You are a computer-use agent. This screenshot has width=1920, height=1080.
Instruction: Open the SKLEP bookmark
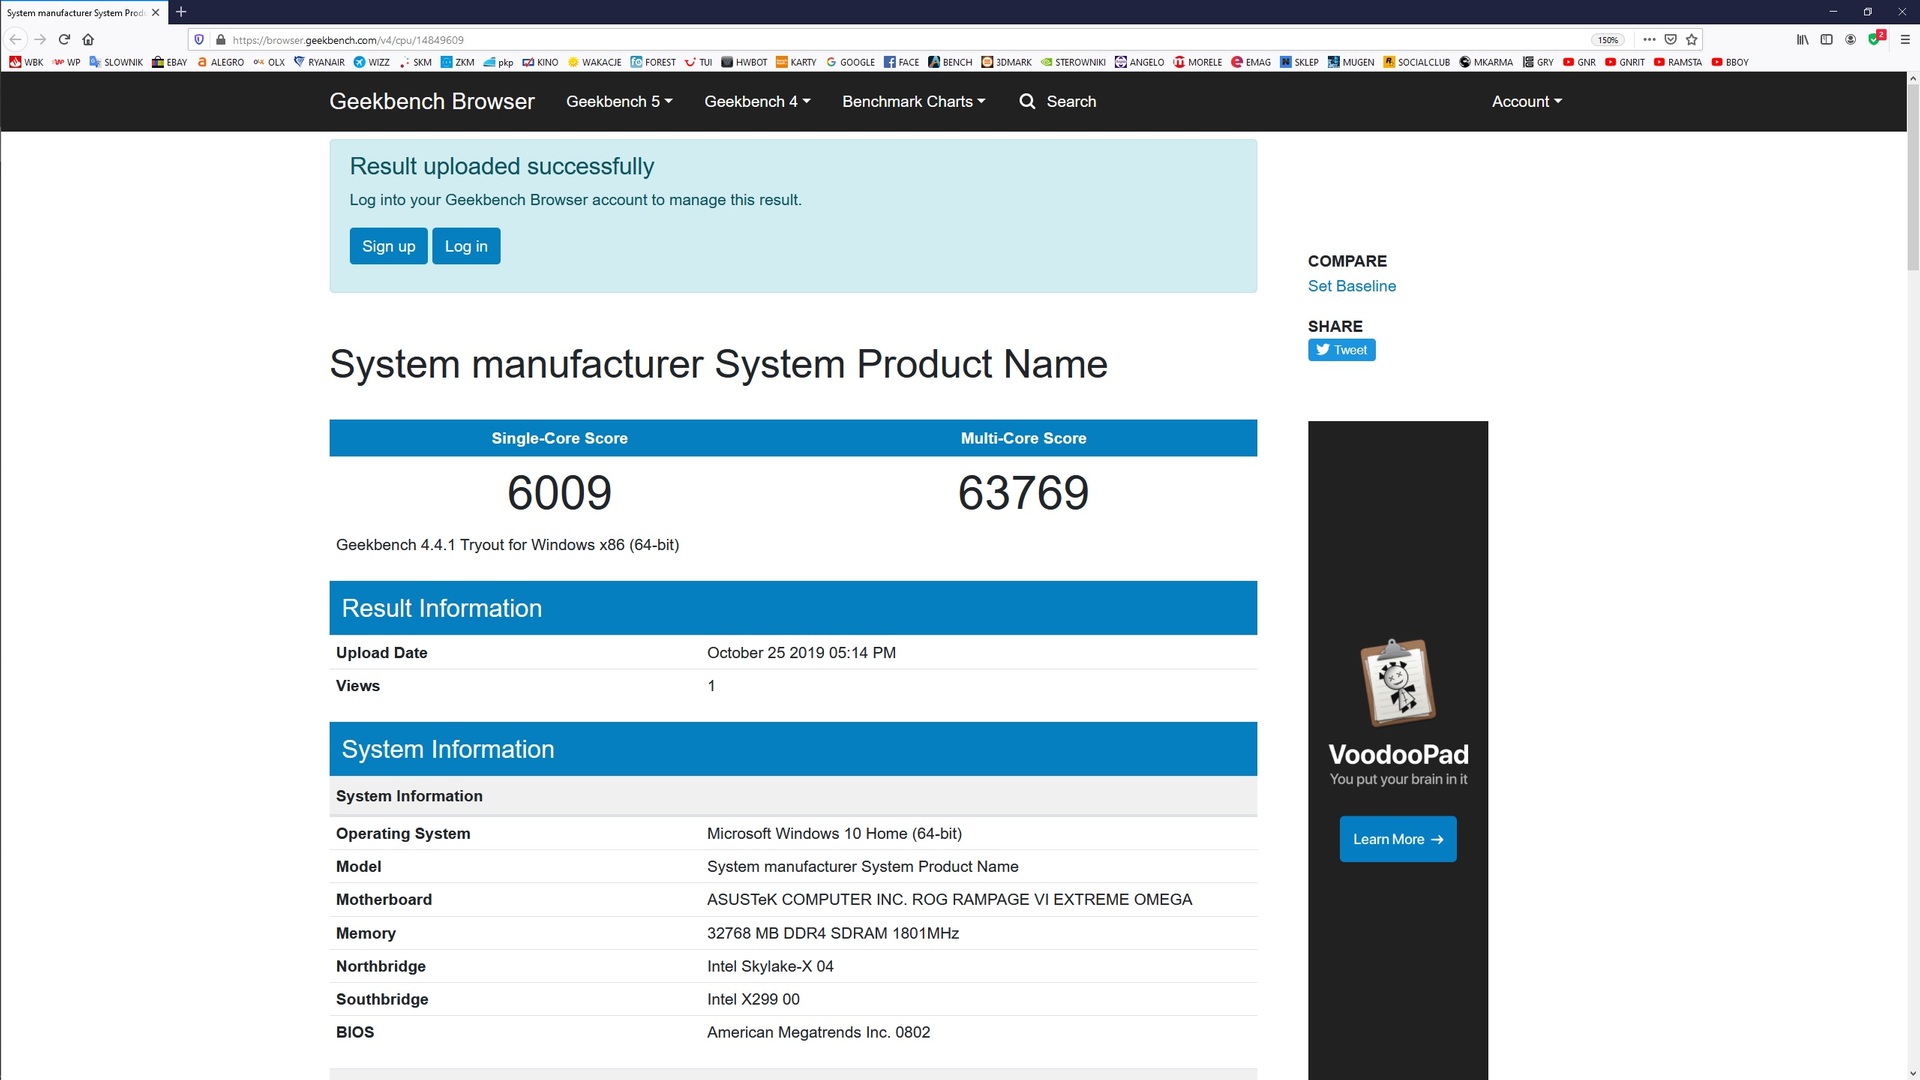pyautogui.click(x=1299, y=62)
